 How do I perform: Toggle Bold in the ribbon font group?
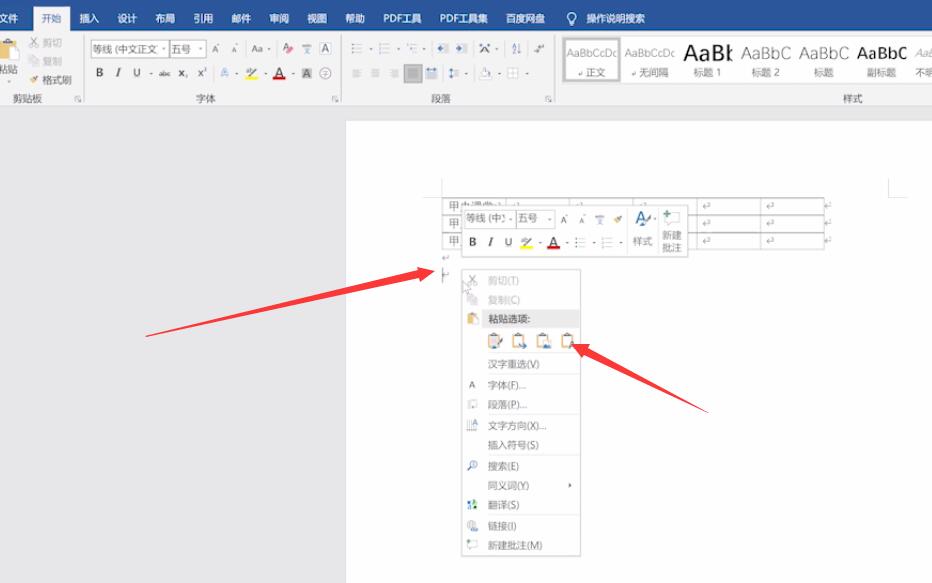(x=100, y=73)
